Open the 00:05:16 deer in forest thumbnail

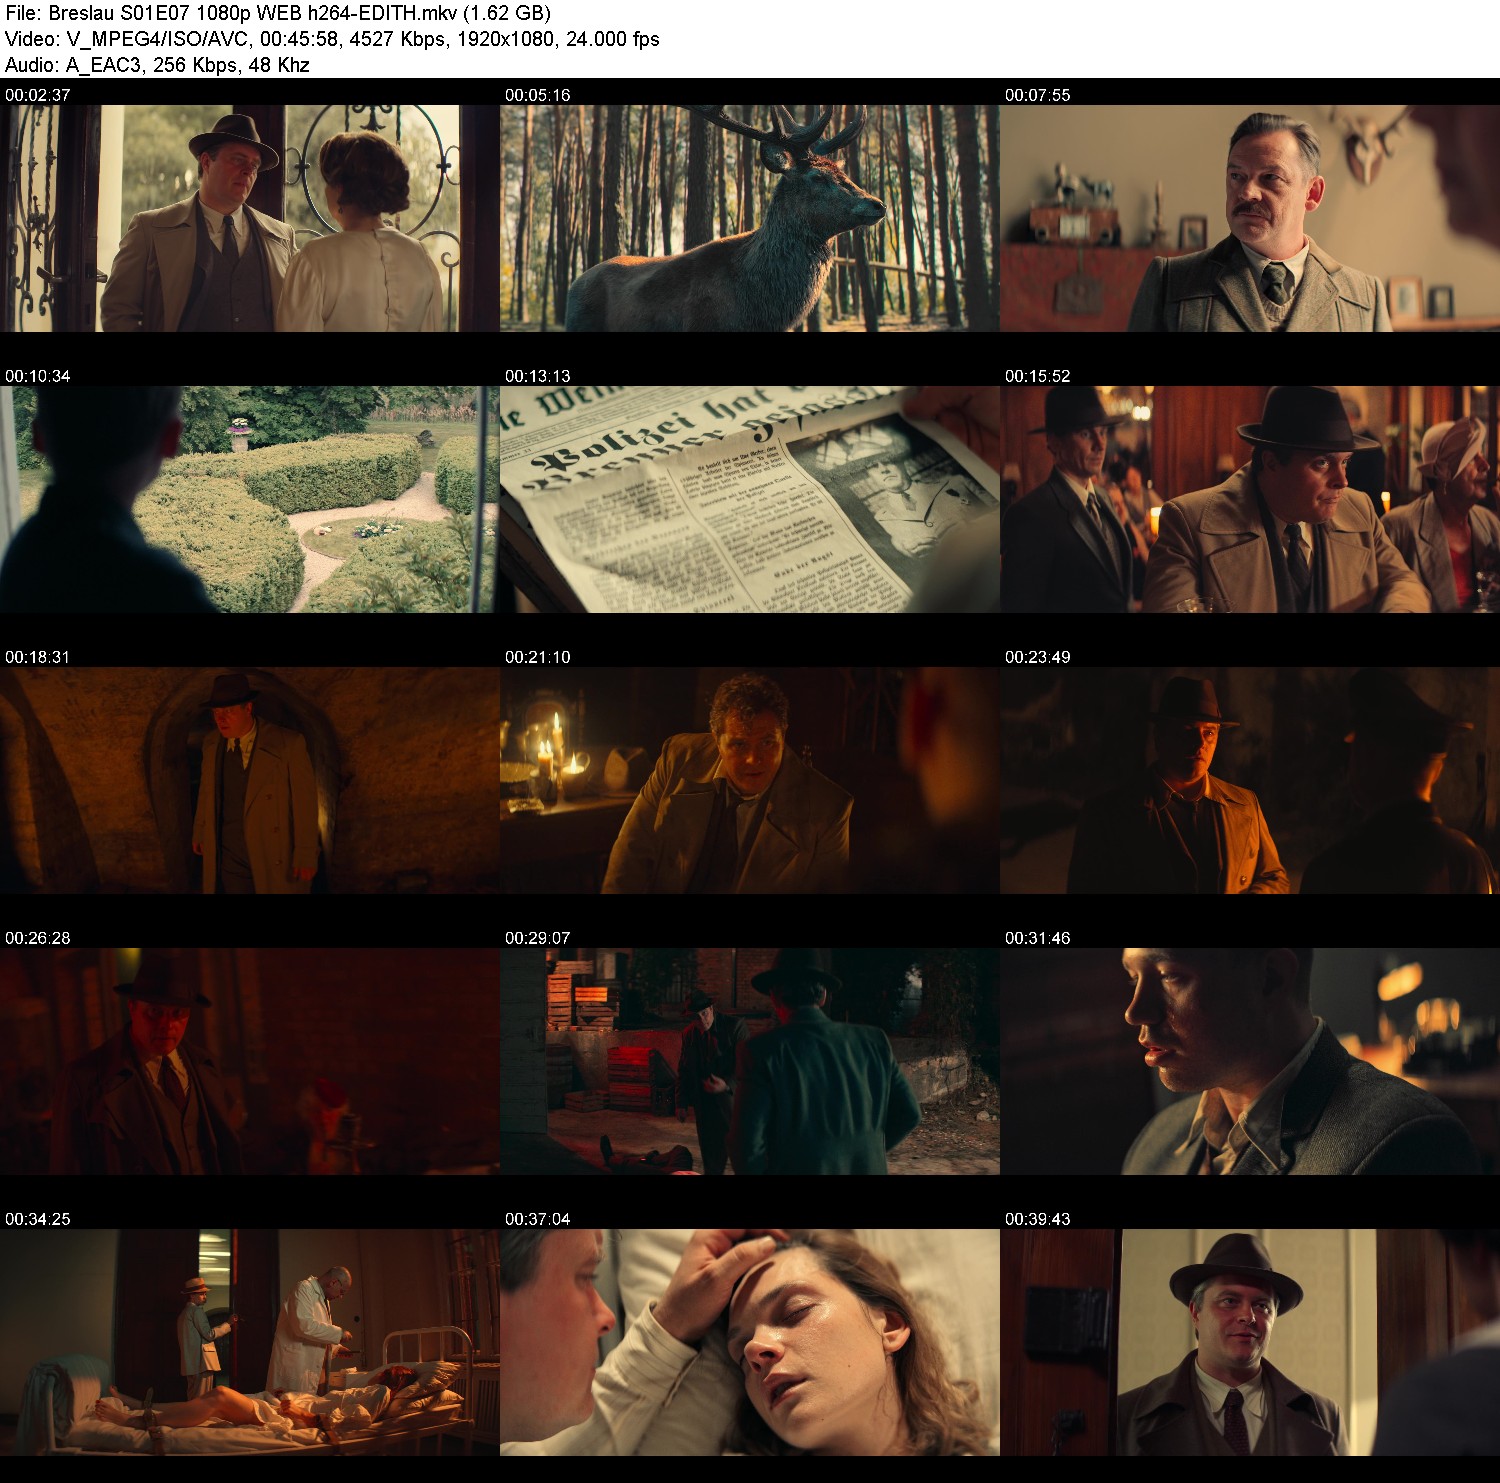(750, 218)
